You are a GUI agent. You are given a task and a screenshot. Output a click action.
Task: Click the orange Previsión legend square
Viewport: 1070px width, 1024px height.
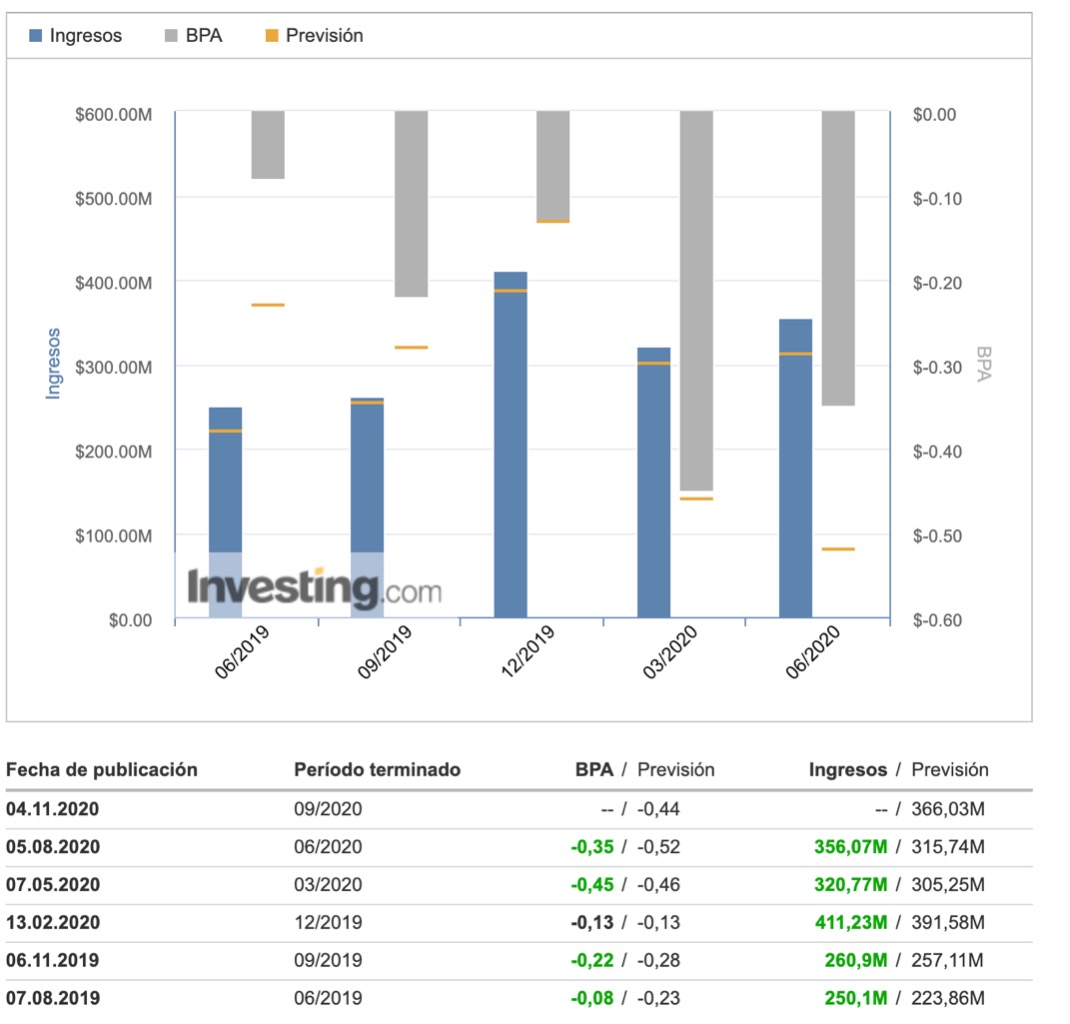pos(271,36)
